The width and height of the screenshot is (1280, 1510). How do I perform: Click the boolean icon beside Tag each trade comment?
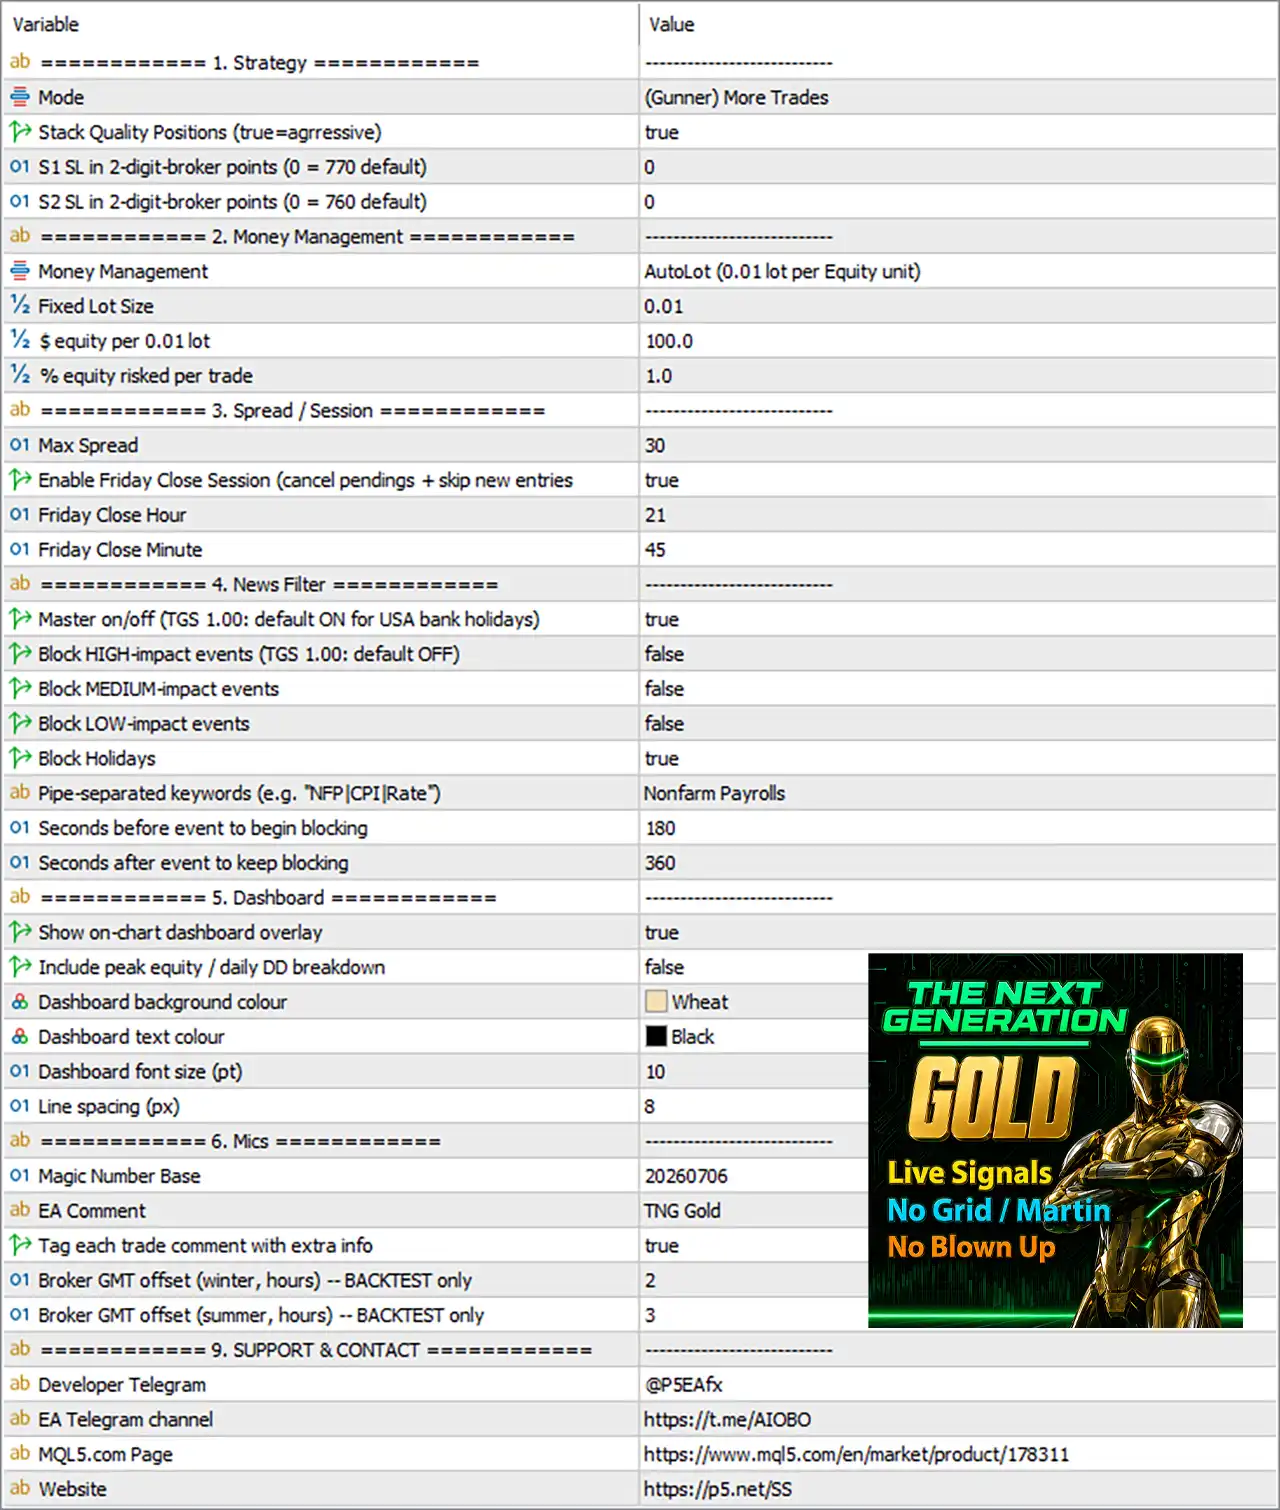[x=20, y=1245]
